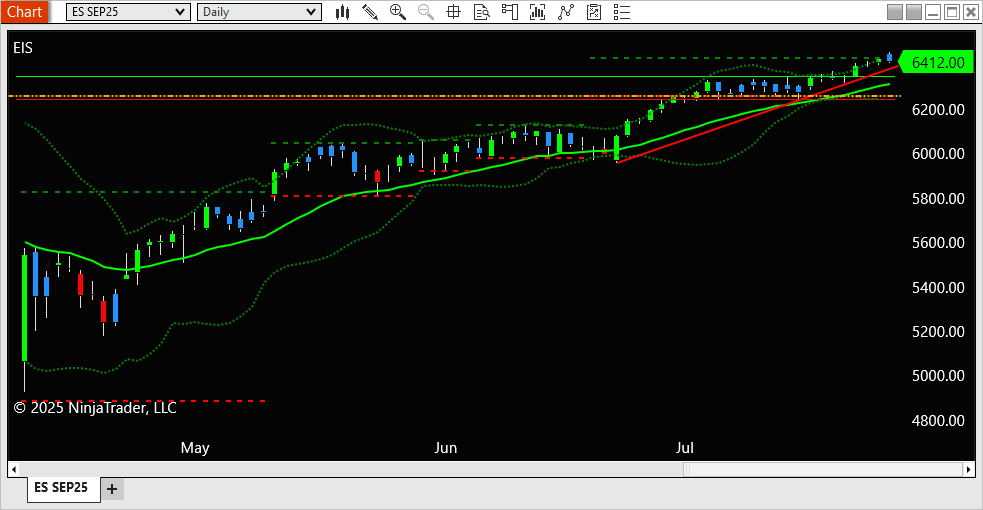
Task: Open the Daily interval dropdown
Action: click(260, 12)
